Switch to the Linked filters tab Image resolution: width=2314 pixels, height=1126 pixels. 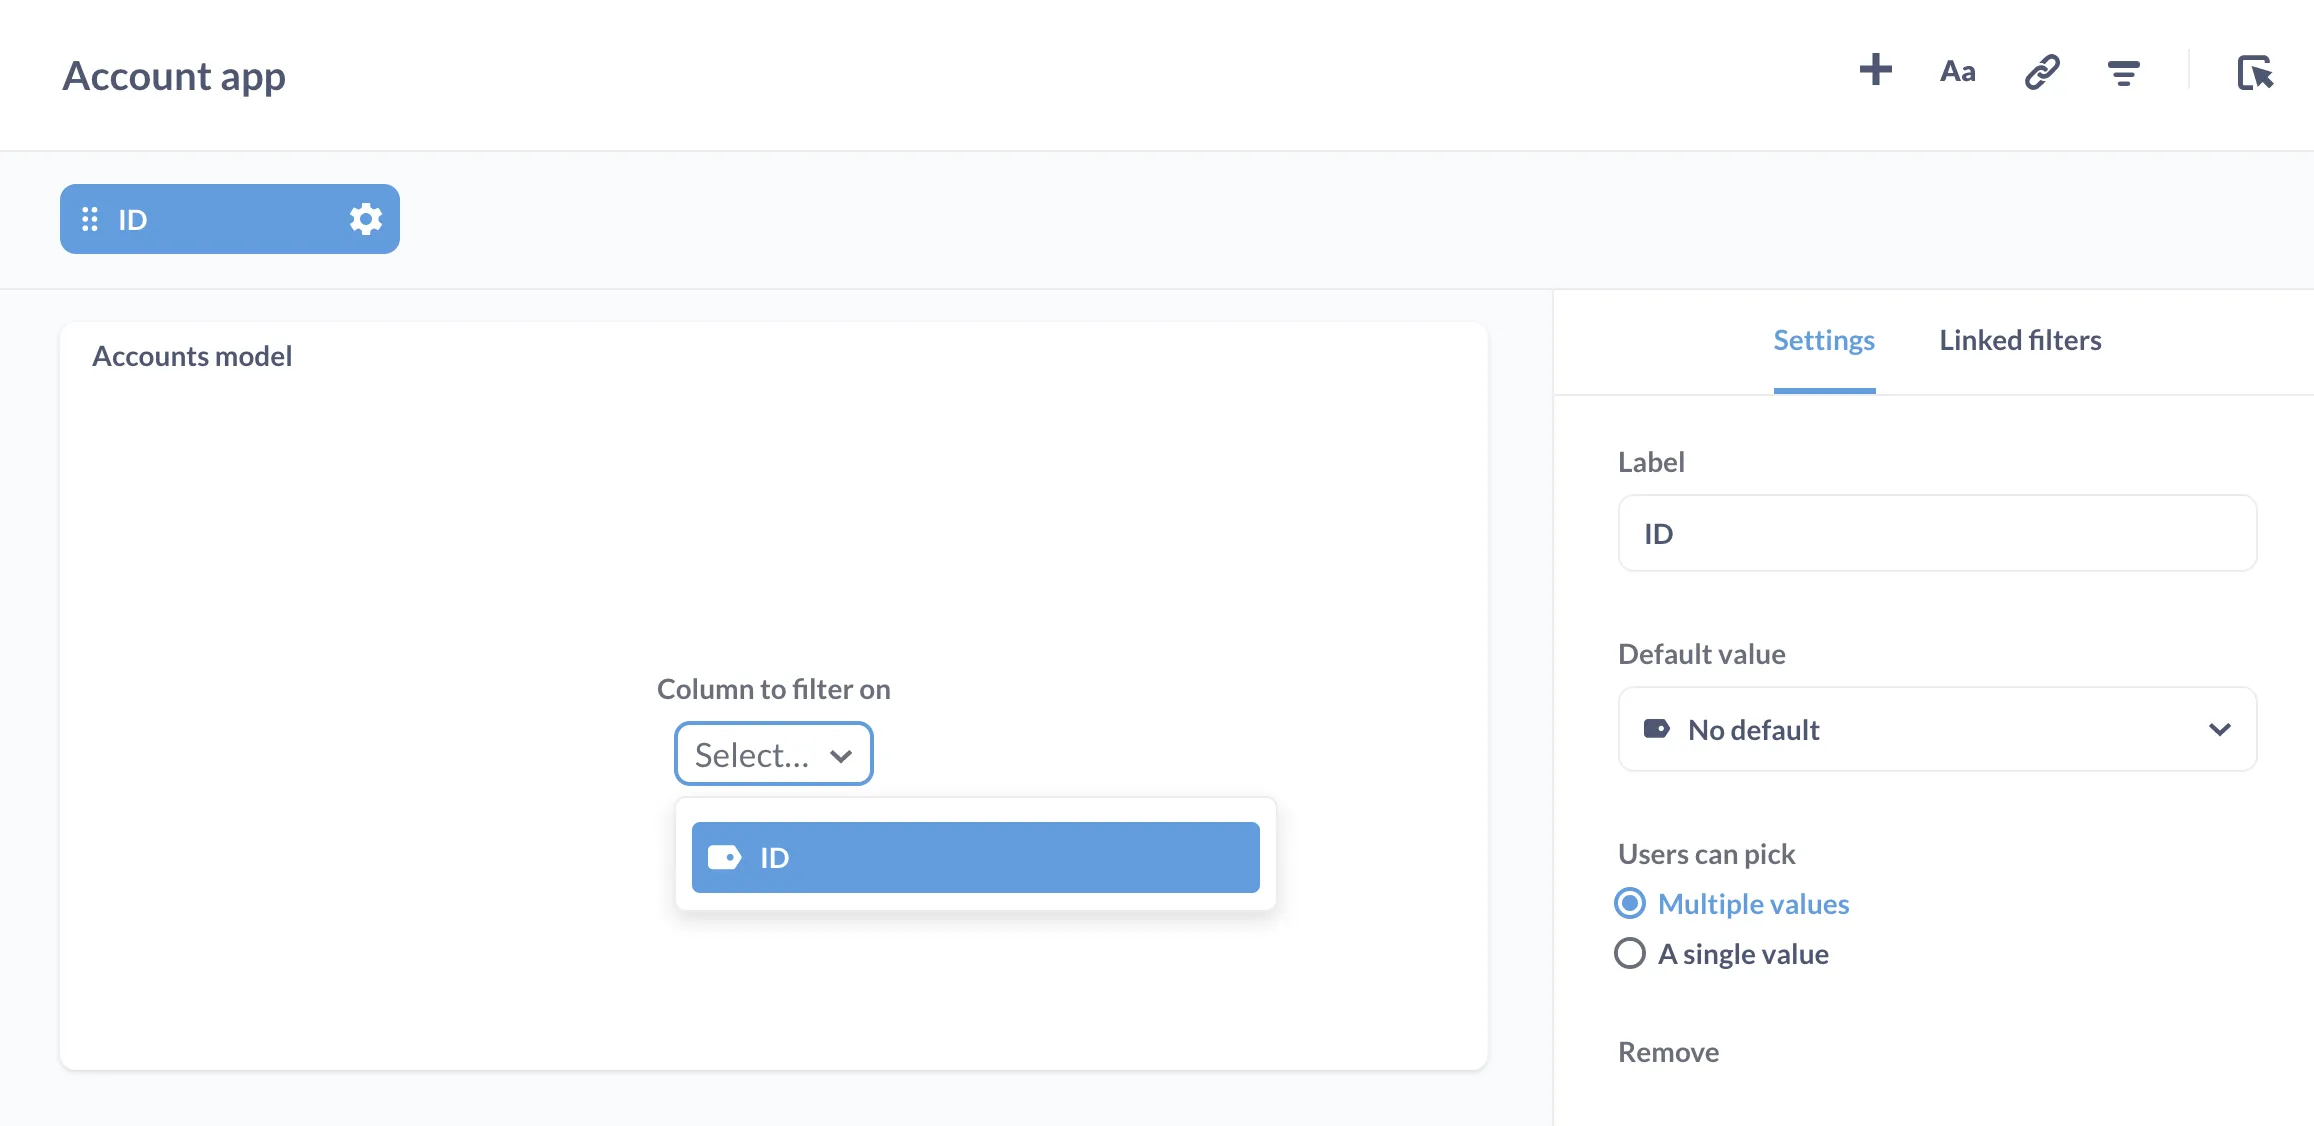2019,340
